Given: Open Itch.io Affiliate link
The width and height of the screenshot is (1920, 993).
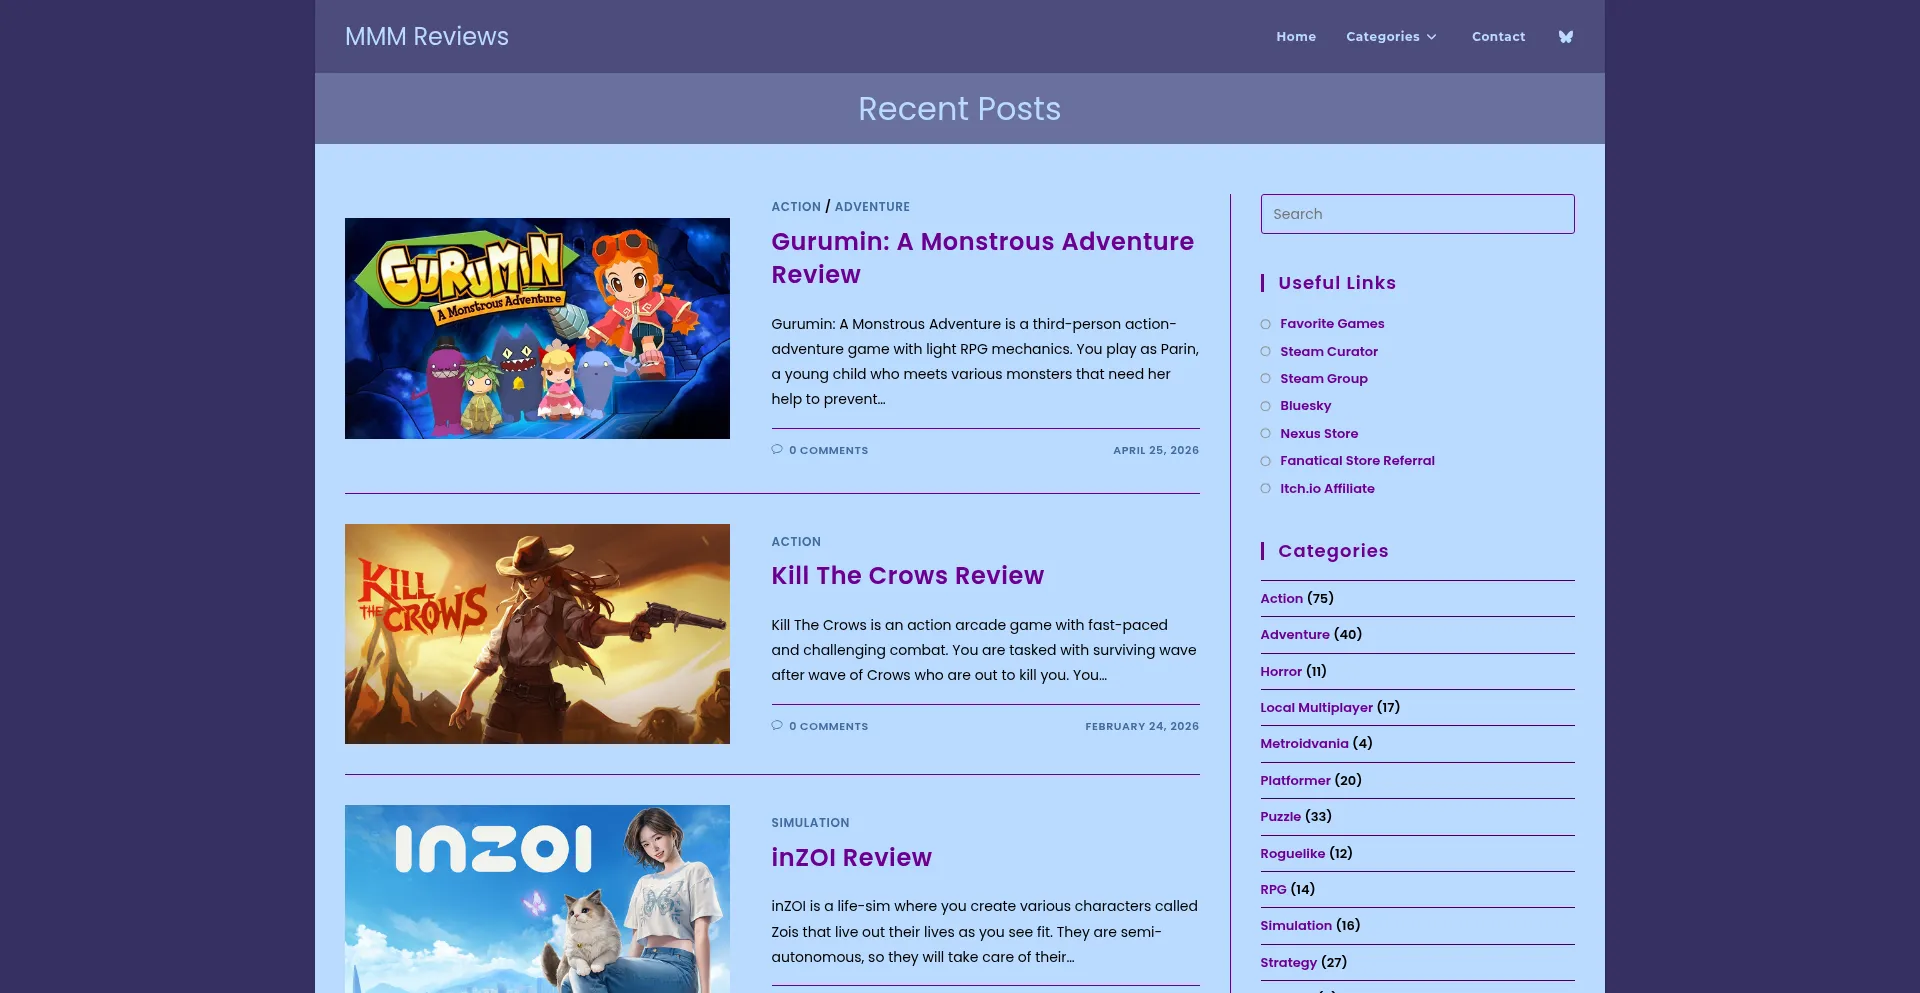Looking at the screenshot, I should point(1327,488).
